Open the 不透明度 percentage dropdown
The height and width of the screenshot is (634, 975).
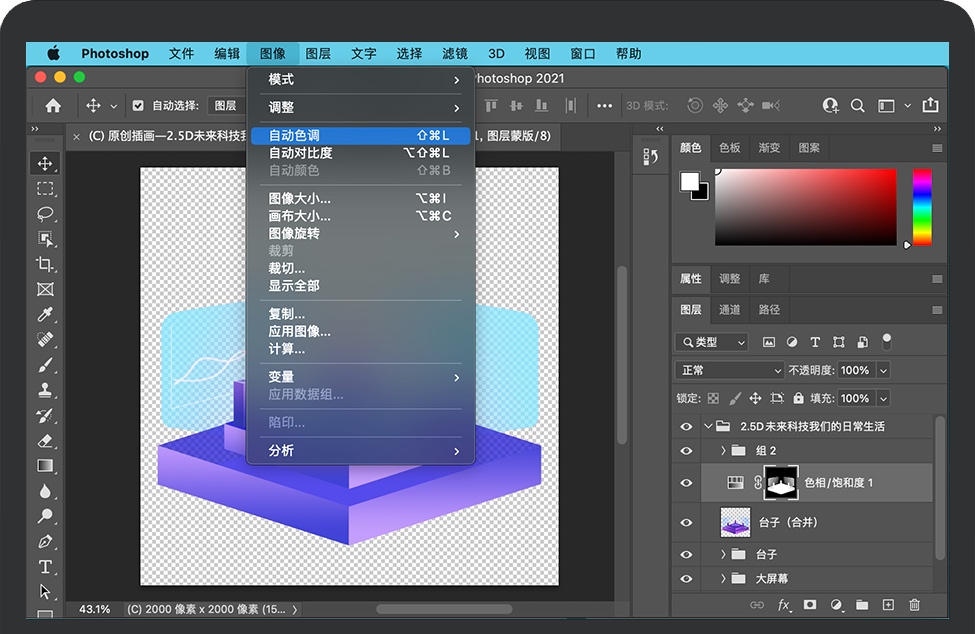point(883,370)
